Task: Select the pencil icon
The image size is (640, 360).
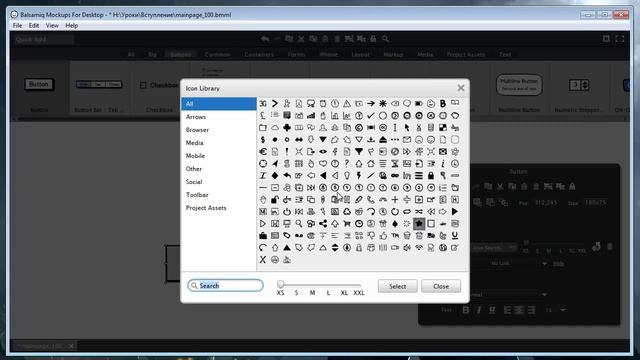Action: pyautogui.click(x=359, y=200)
